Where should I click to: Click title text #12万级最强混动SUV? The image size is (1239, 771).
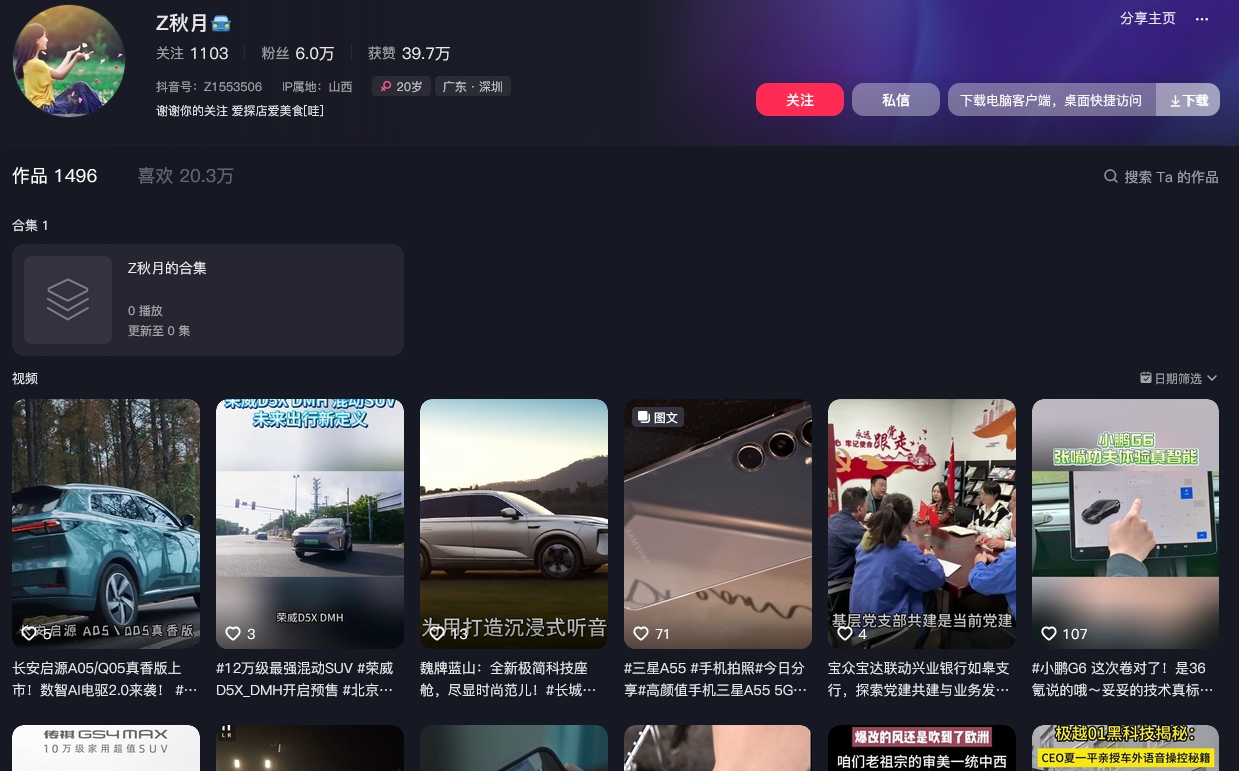[306, 679]
